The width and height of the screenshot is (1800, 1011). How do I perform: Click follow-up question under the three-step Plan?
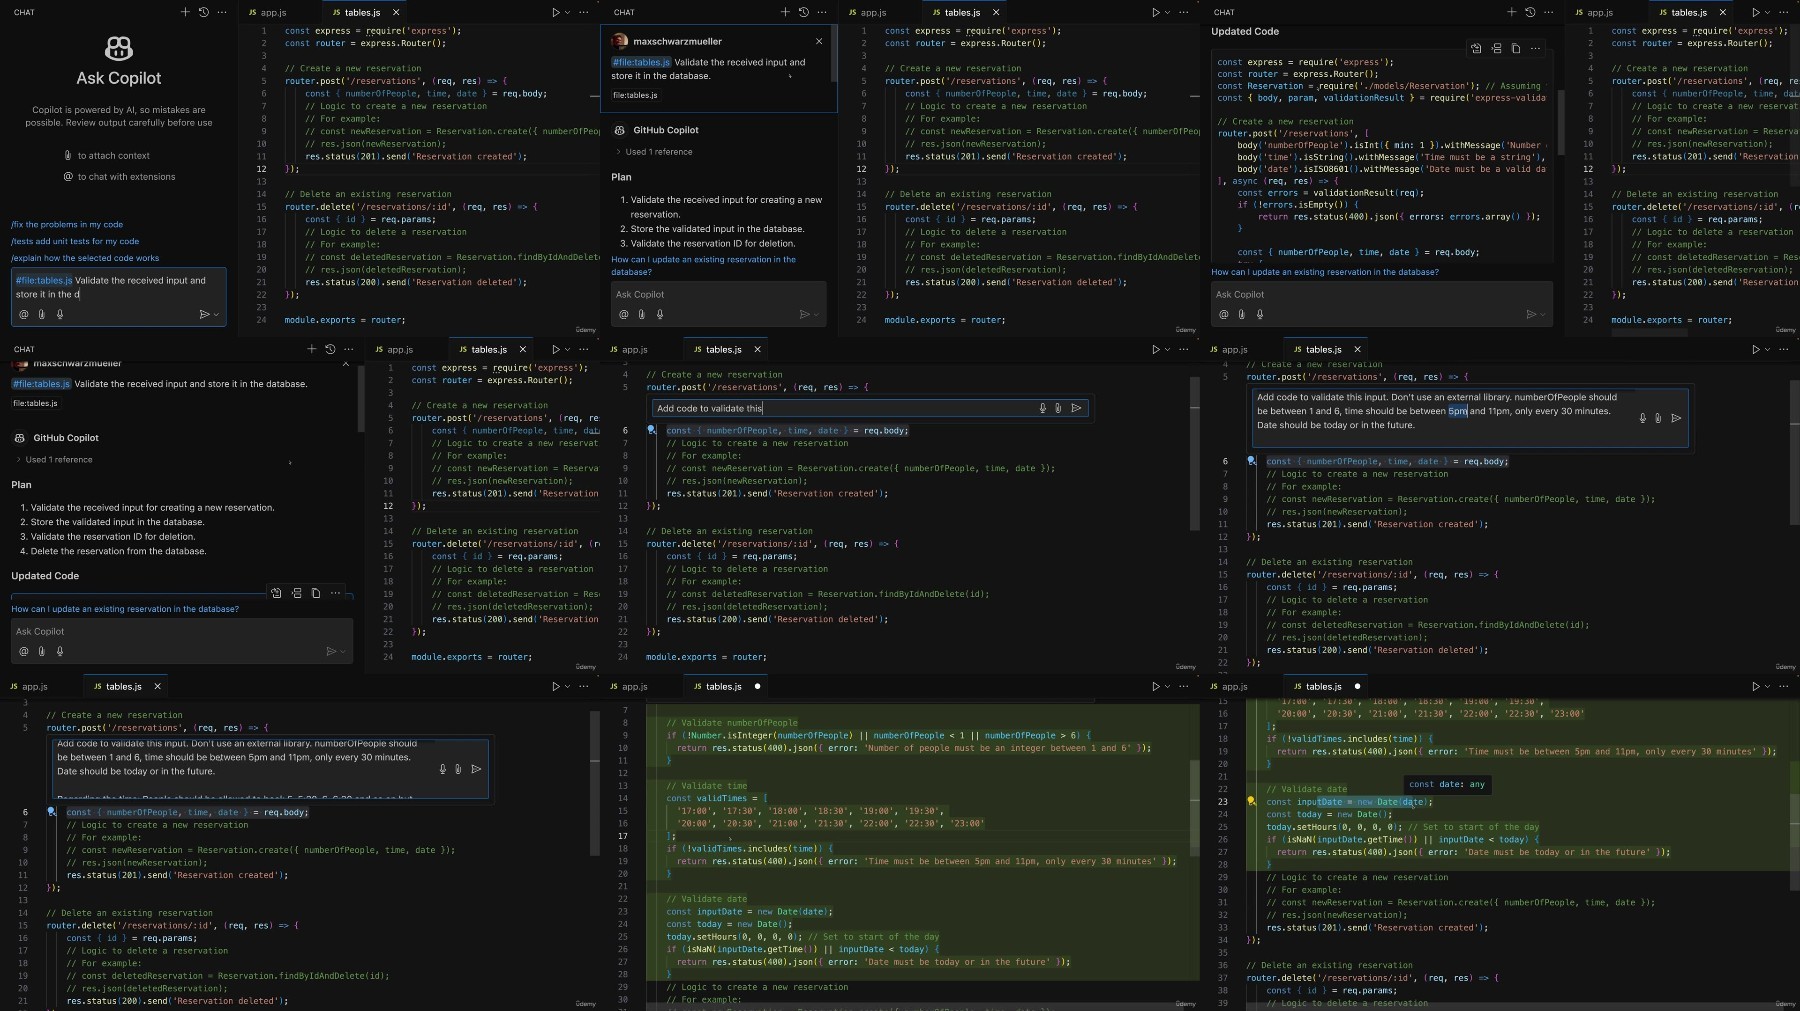pos(704,265)
